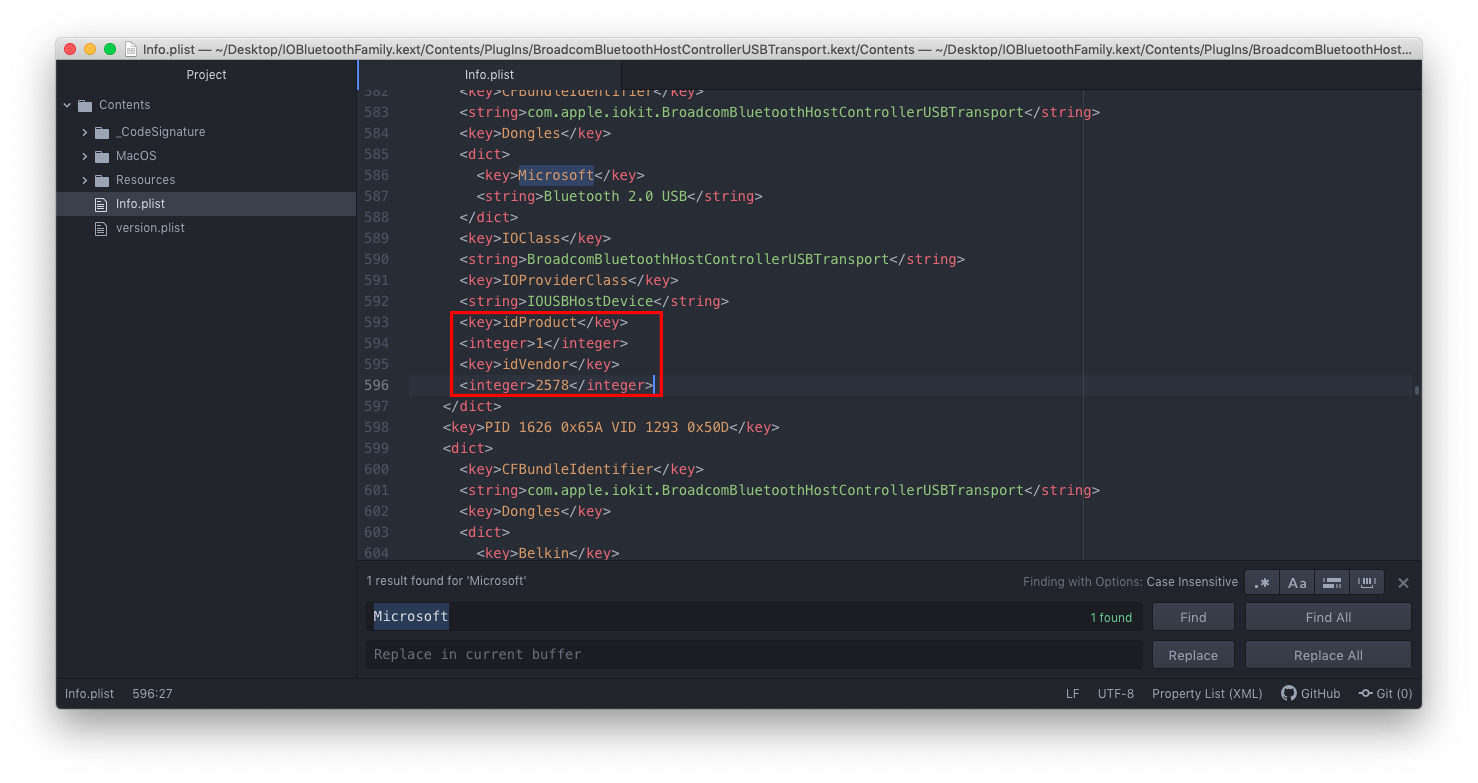The width and height of the screenshot is (1478, 783).
Task: Click the Replace All button
Action: click(x=1328, y=655)
